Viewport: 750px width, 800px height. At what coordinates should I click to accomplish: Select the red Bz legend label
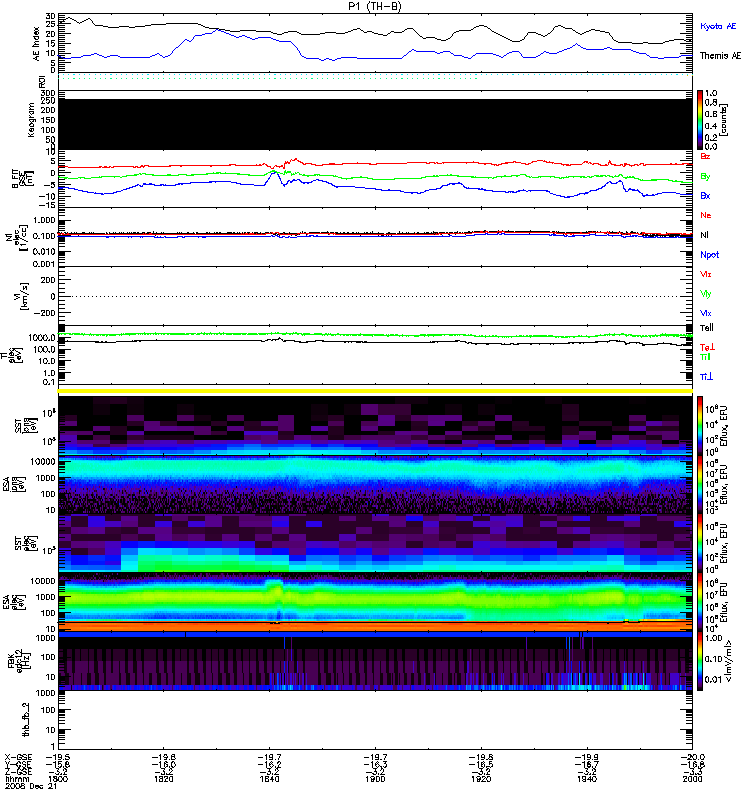click(x=705, y=156)
